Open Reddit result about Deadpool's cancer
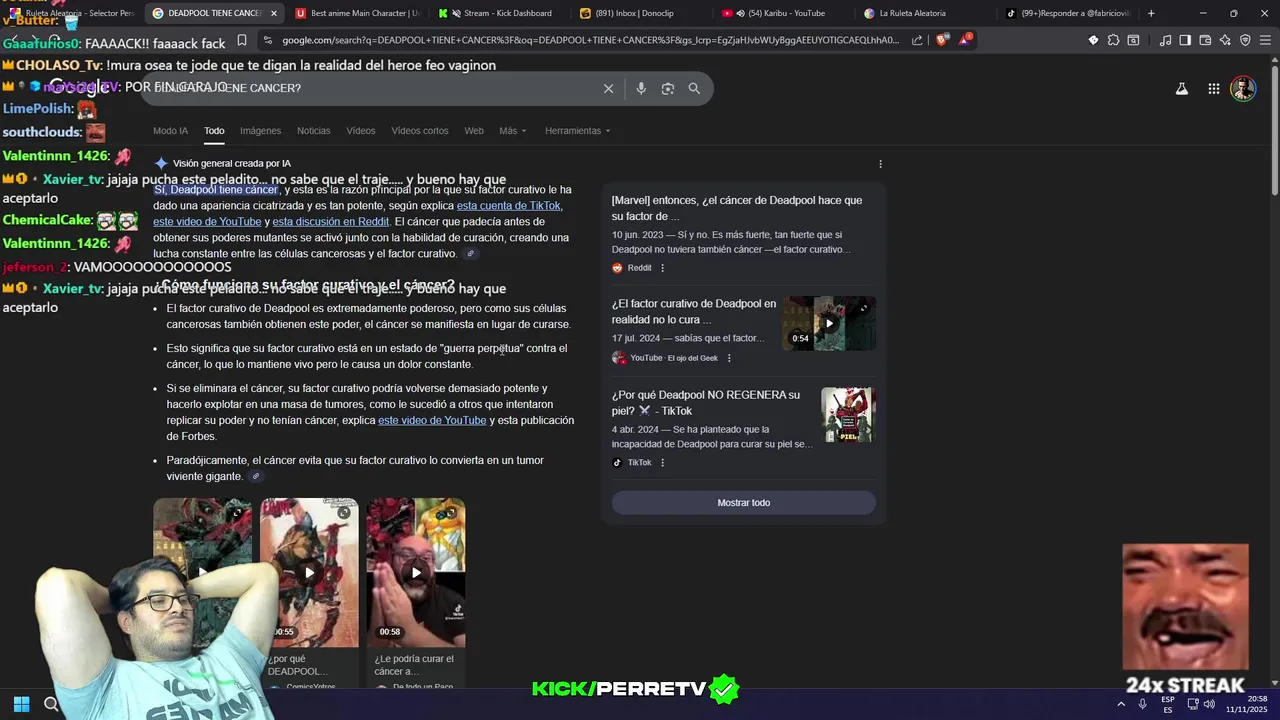 [x=737, y=208]
